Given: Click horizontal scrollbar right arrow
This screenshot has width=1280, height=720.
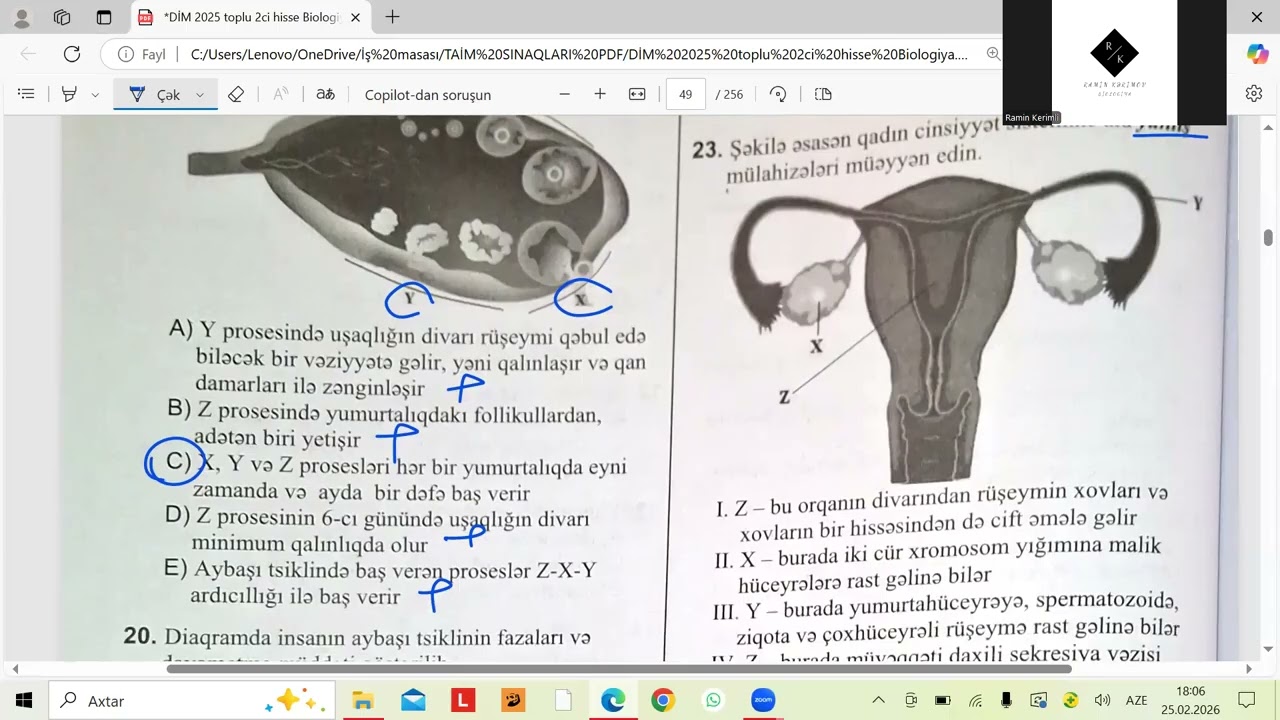Looking at the screenshot, I should (x=1249, y=668).
